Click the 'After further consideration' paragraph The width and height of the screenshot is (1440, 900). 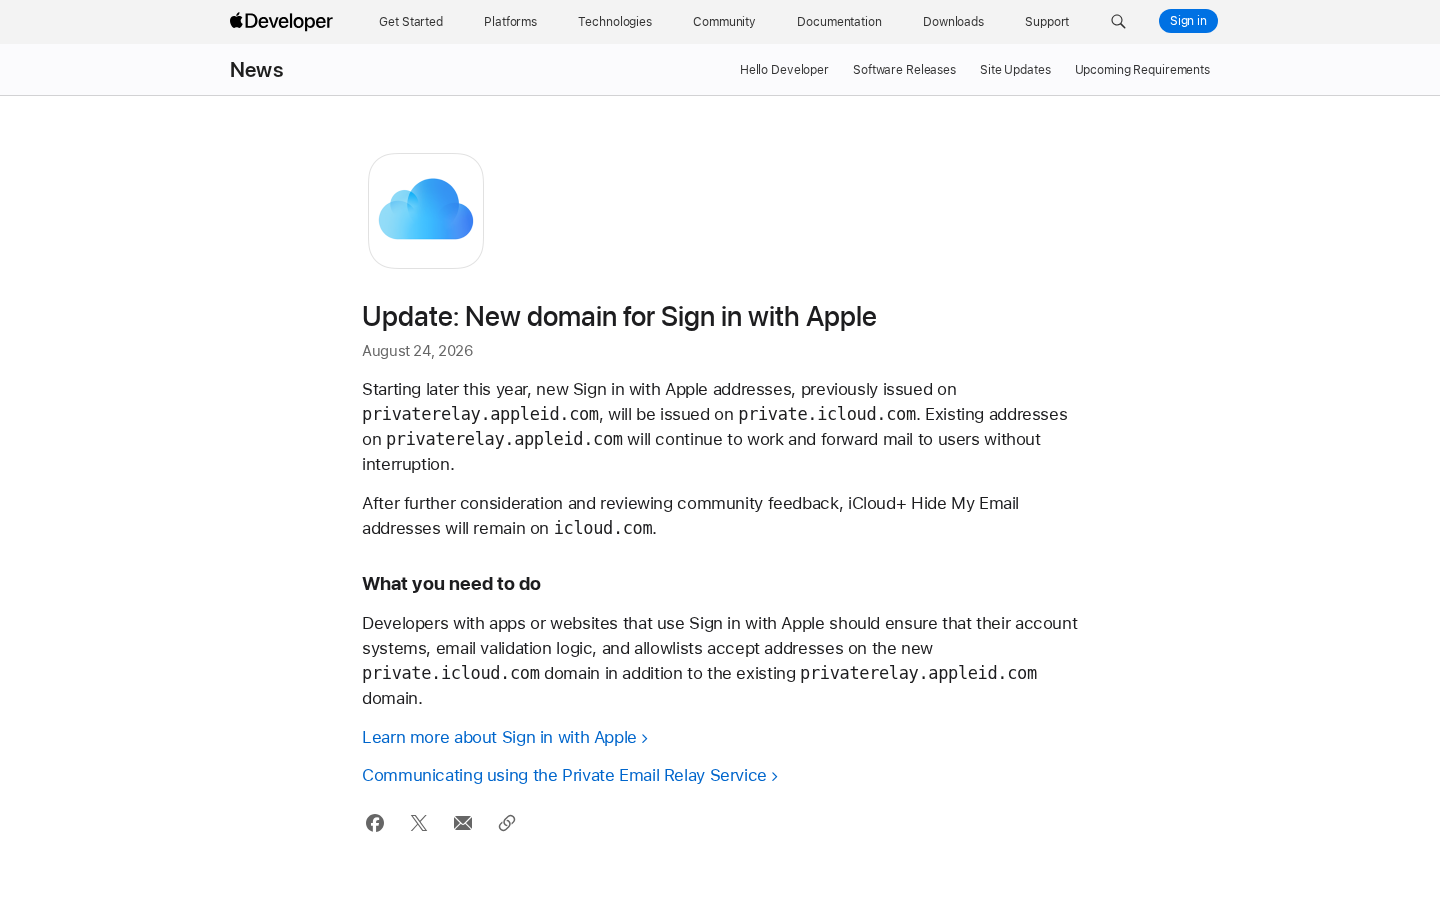(x=690, y=515)
